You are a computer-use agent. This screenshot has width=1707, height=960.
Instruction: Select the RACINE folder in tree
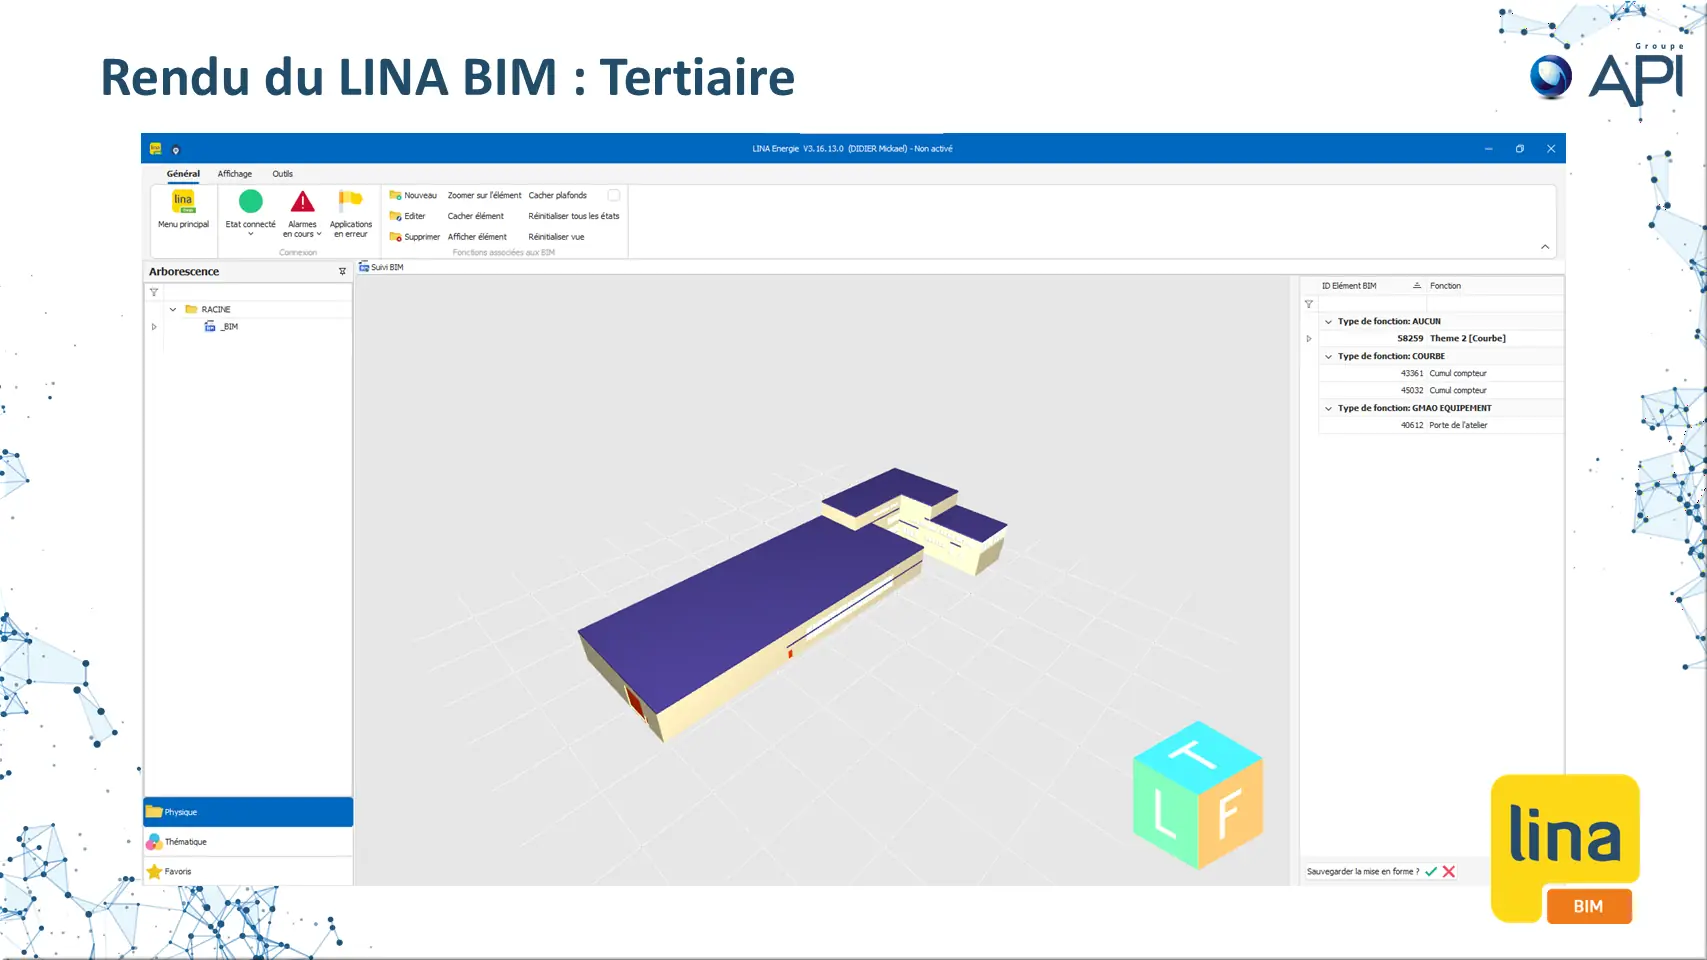[208, 310]
